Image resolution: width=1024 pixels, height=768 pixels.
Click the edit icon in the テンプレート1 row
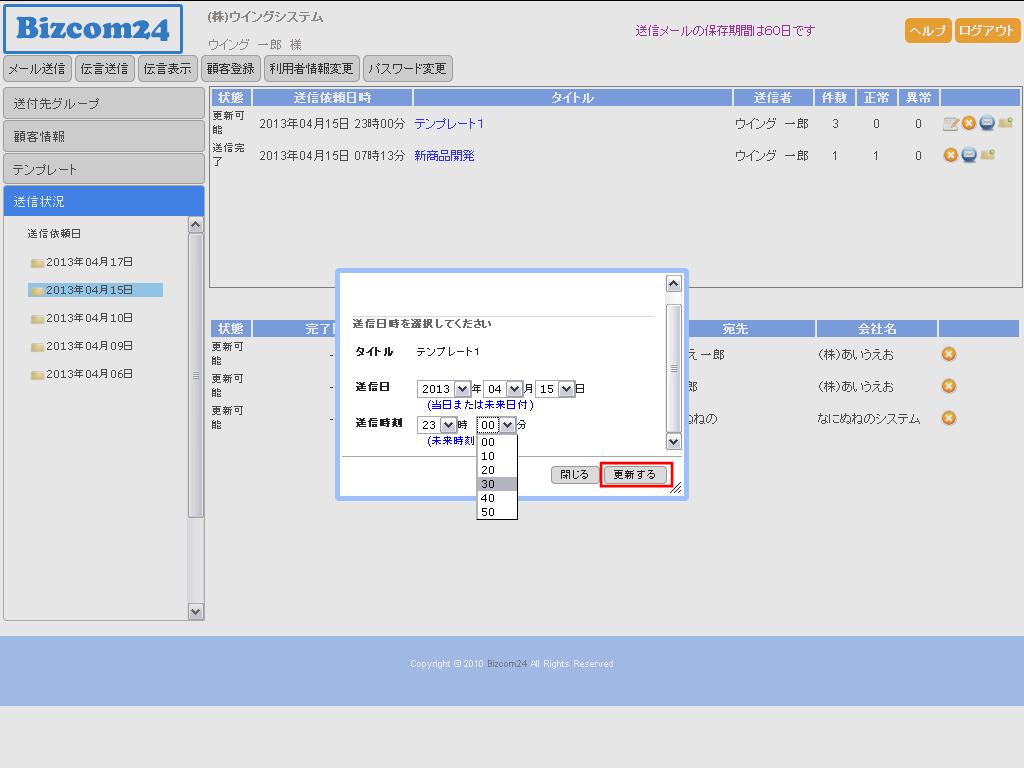pyautogui.click(x=951, y=124)
